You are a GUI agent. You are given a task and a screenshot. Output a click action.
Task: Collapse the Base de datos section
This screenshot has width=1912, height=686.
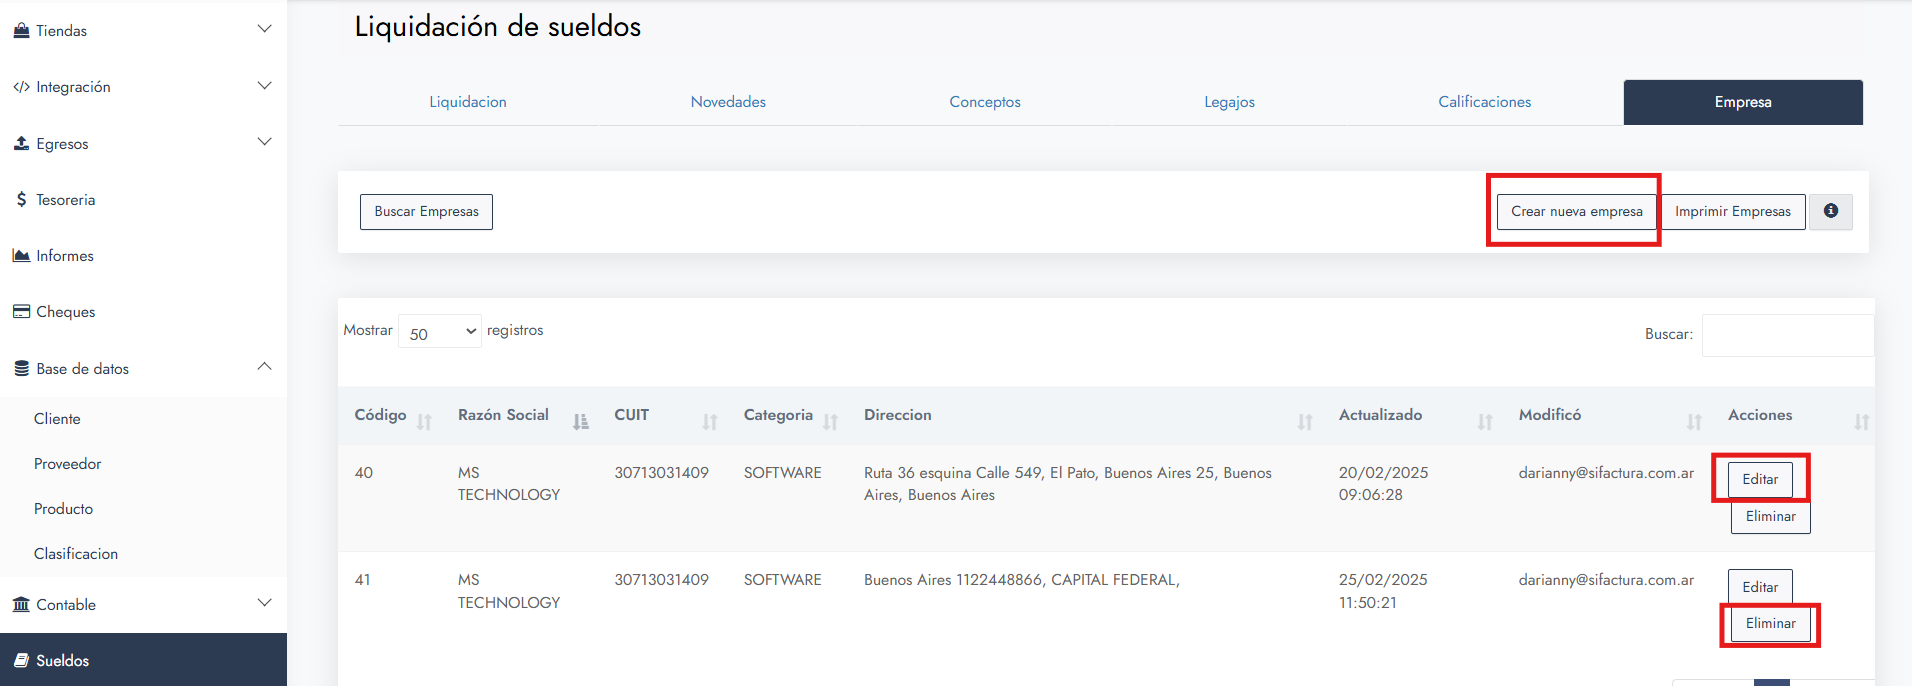pos(264,367)
